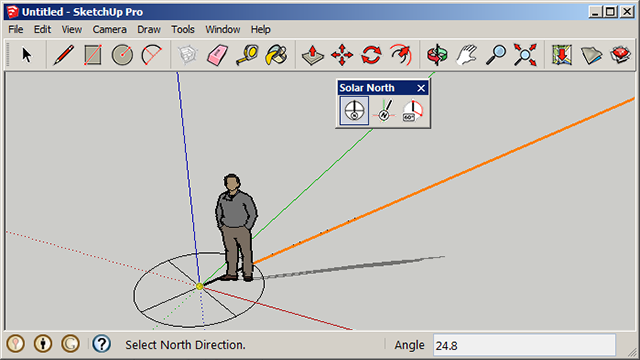
Task: Click the credits person status icon
Action: 43,344
